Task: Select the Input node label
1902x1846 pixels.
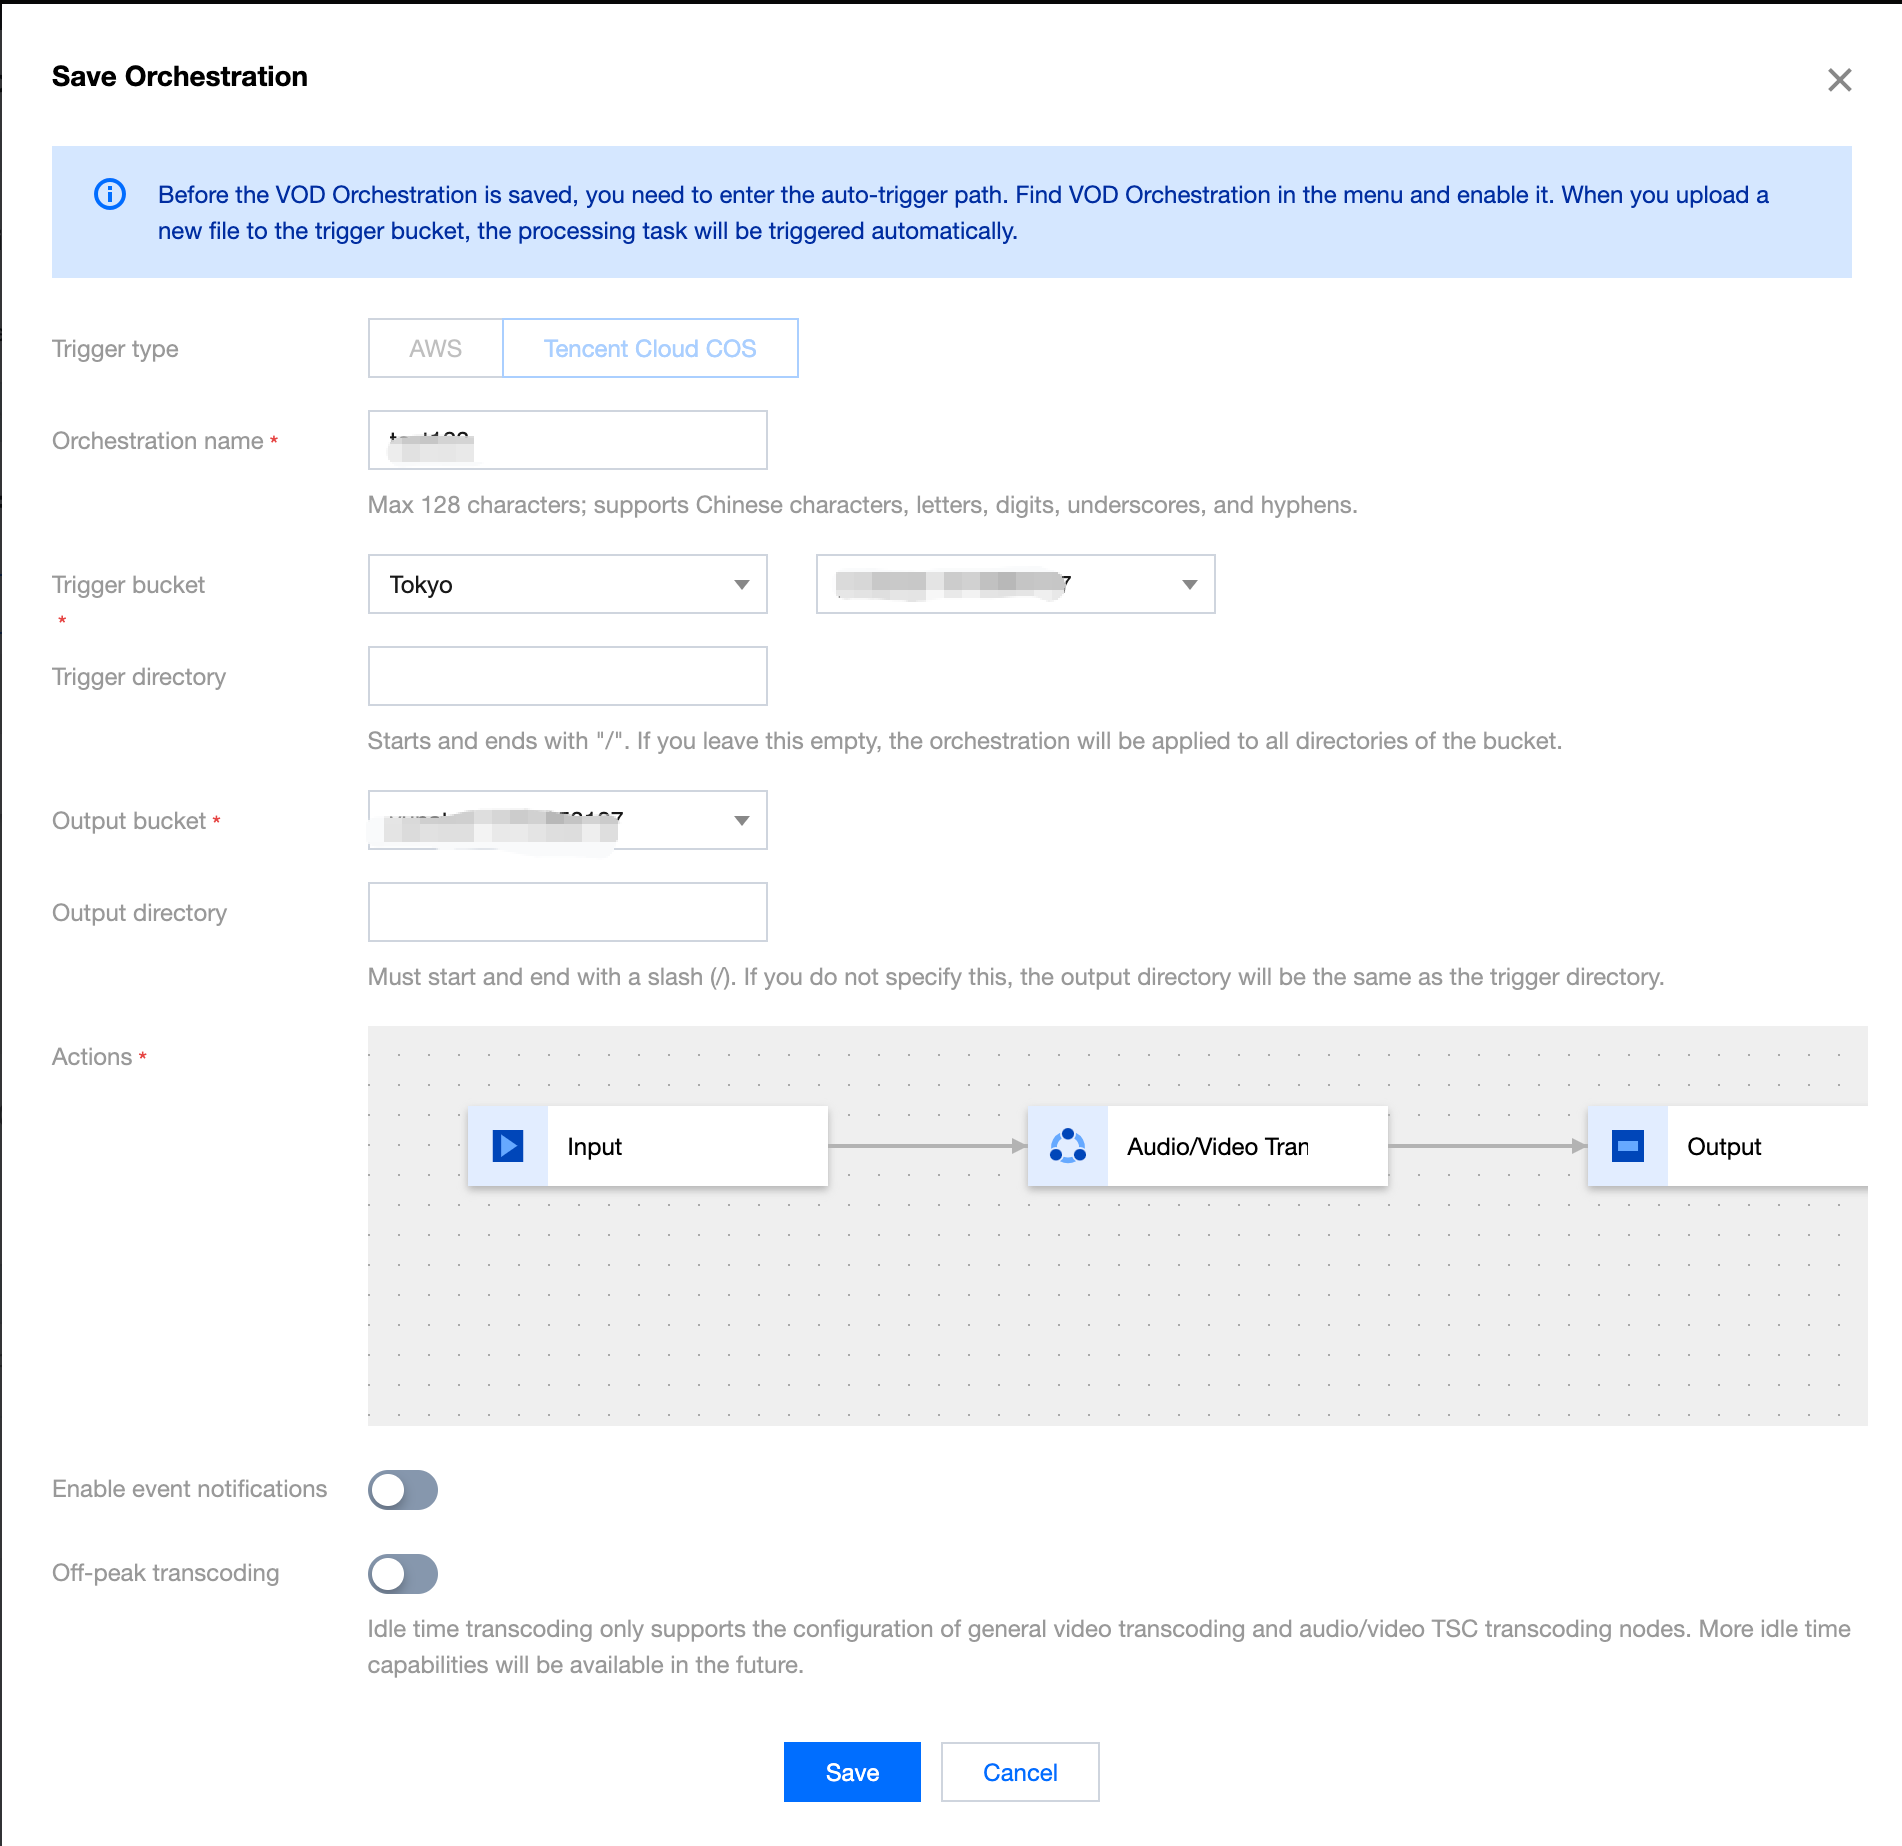Action: [x=595, y=1147]
